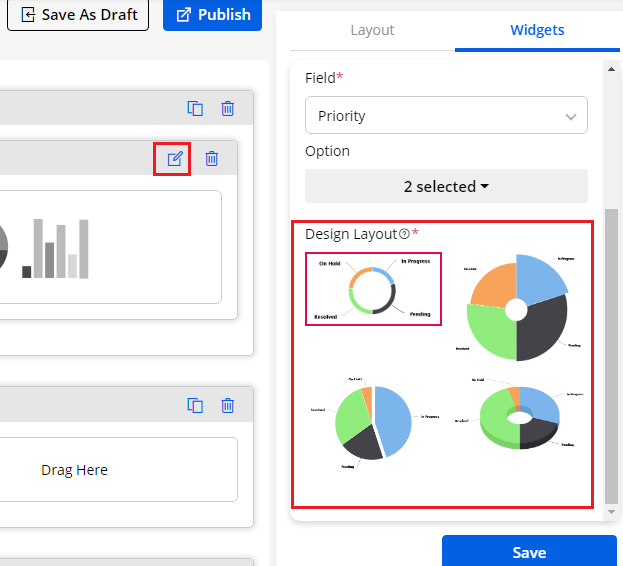The height and width of the screenshot is (566, 623).
Task: Delete the widget next to the edit icon
Action: pyautogui.click(x=212, y=158)
